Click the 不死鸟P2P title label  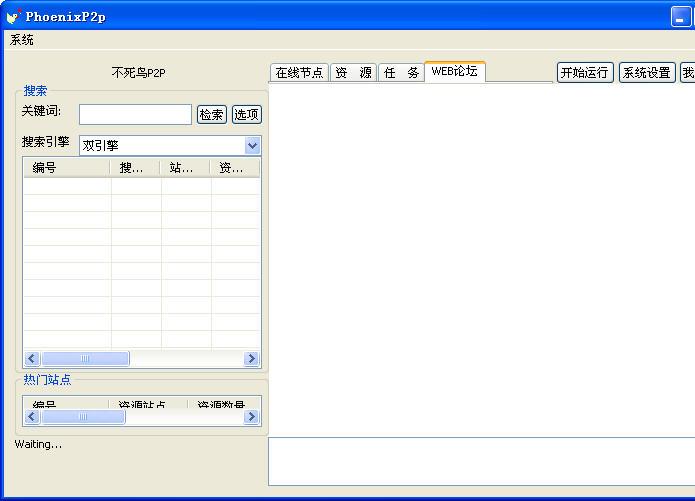(x=138, y=72)
